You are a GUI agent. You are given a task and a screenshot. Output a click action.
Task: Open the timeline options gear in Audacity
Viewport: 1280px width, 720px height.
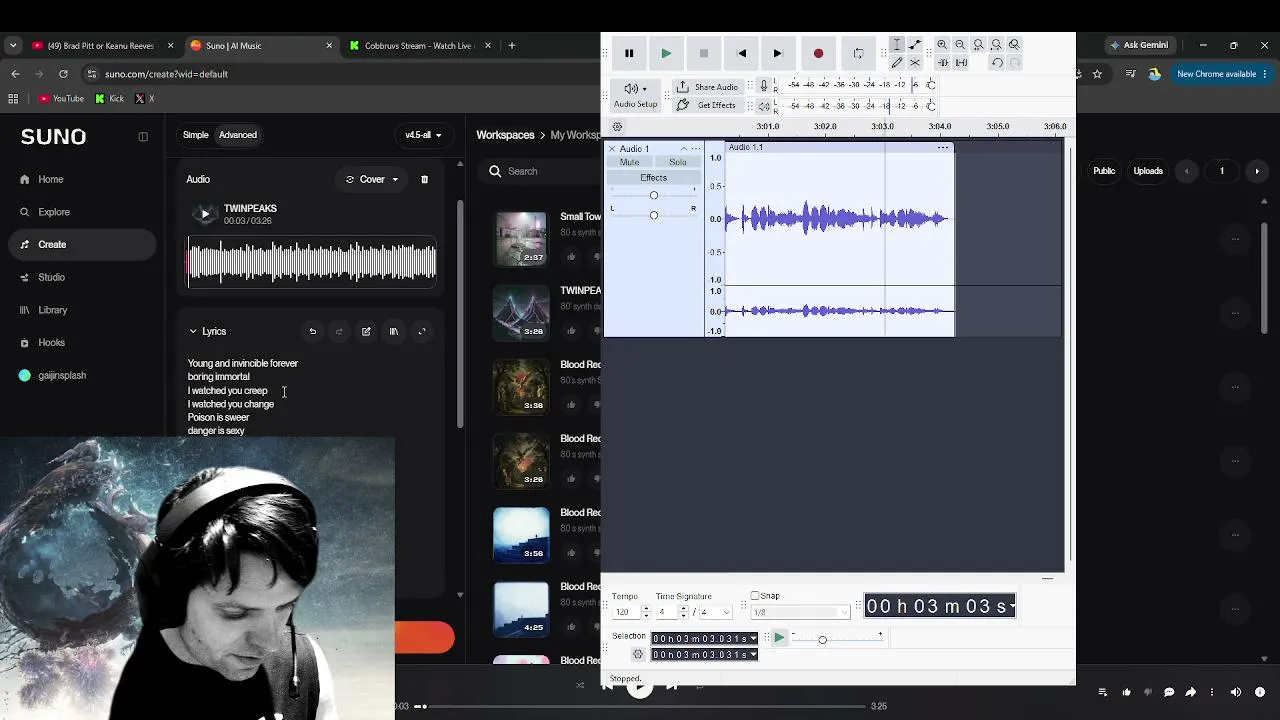[617, 127]
